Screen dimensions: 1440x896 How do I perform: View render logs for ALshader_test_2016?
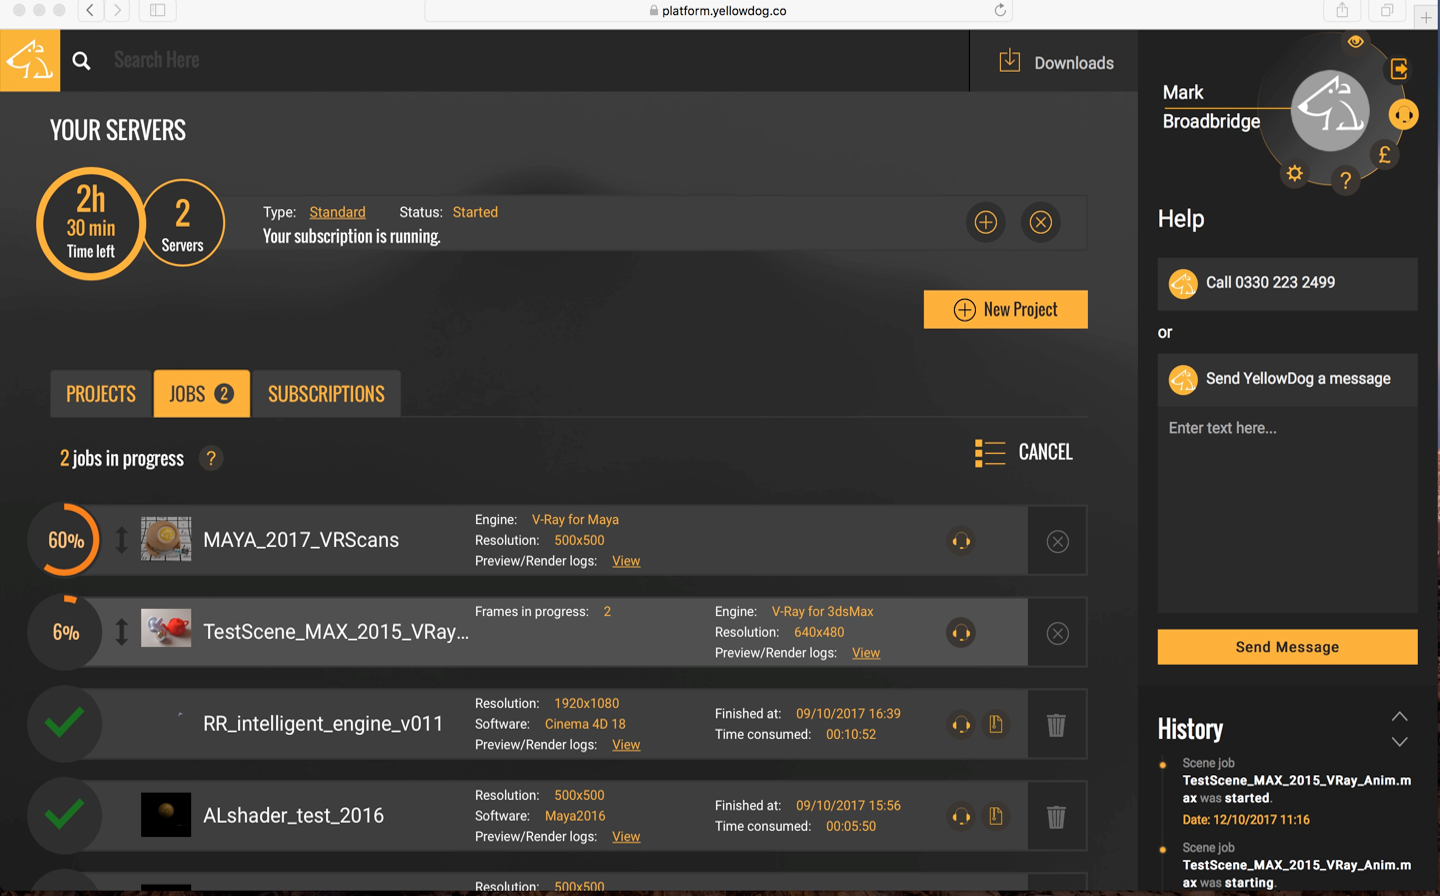point(626,837)
